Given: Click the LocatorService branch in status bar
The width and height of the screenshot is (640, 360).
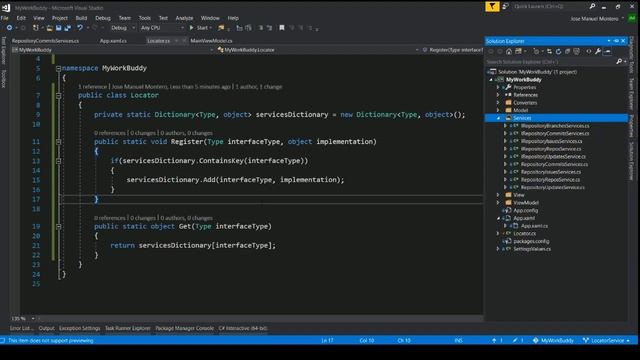Looking at the screenshot, I should click(x=606, y=340).
